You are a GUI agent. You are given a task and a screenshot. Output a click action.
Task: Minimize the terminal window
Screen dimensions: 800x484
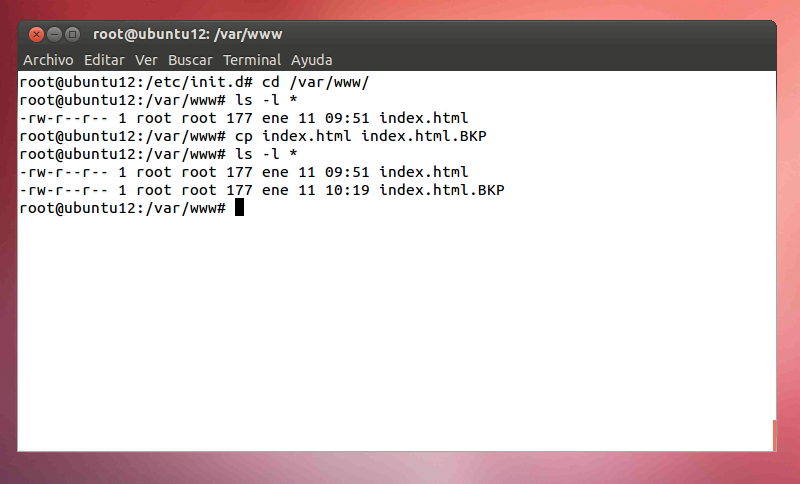coord(55,34)
